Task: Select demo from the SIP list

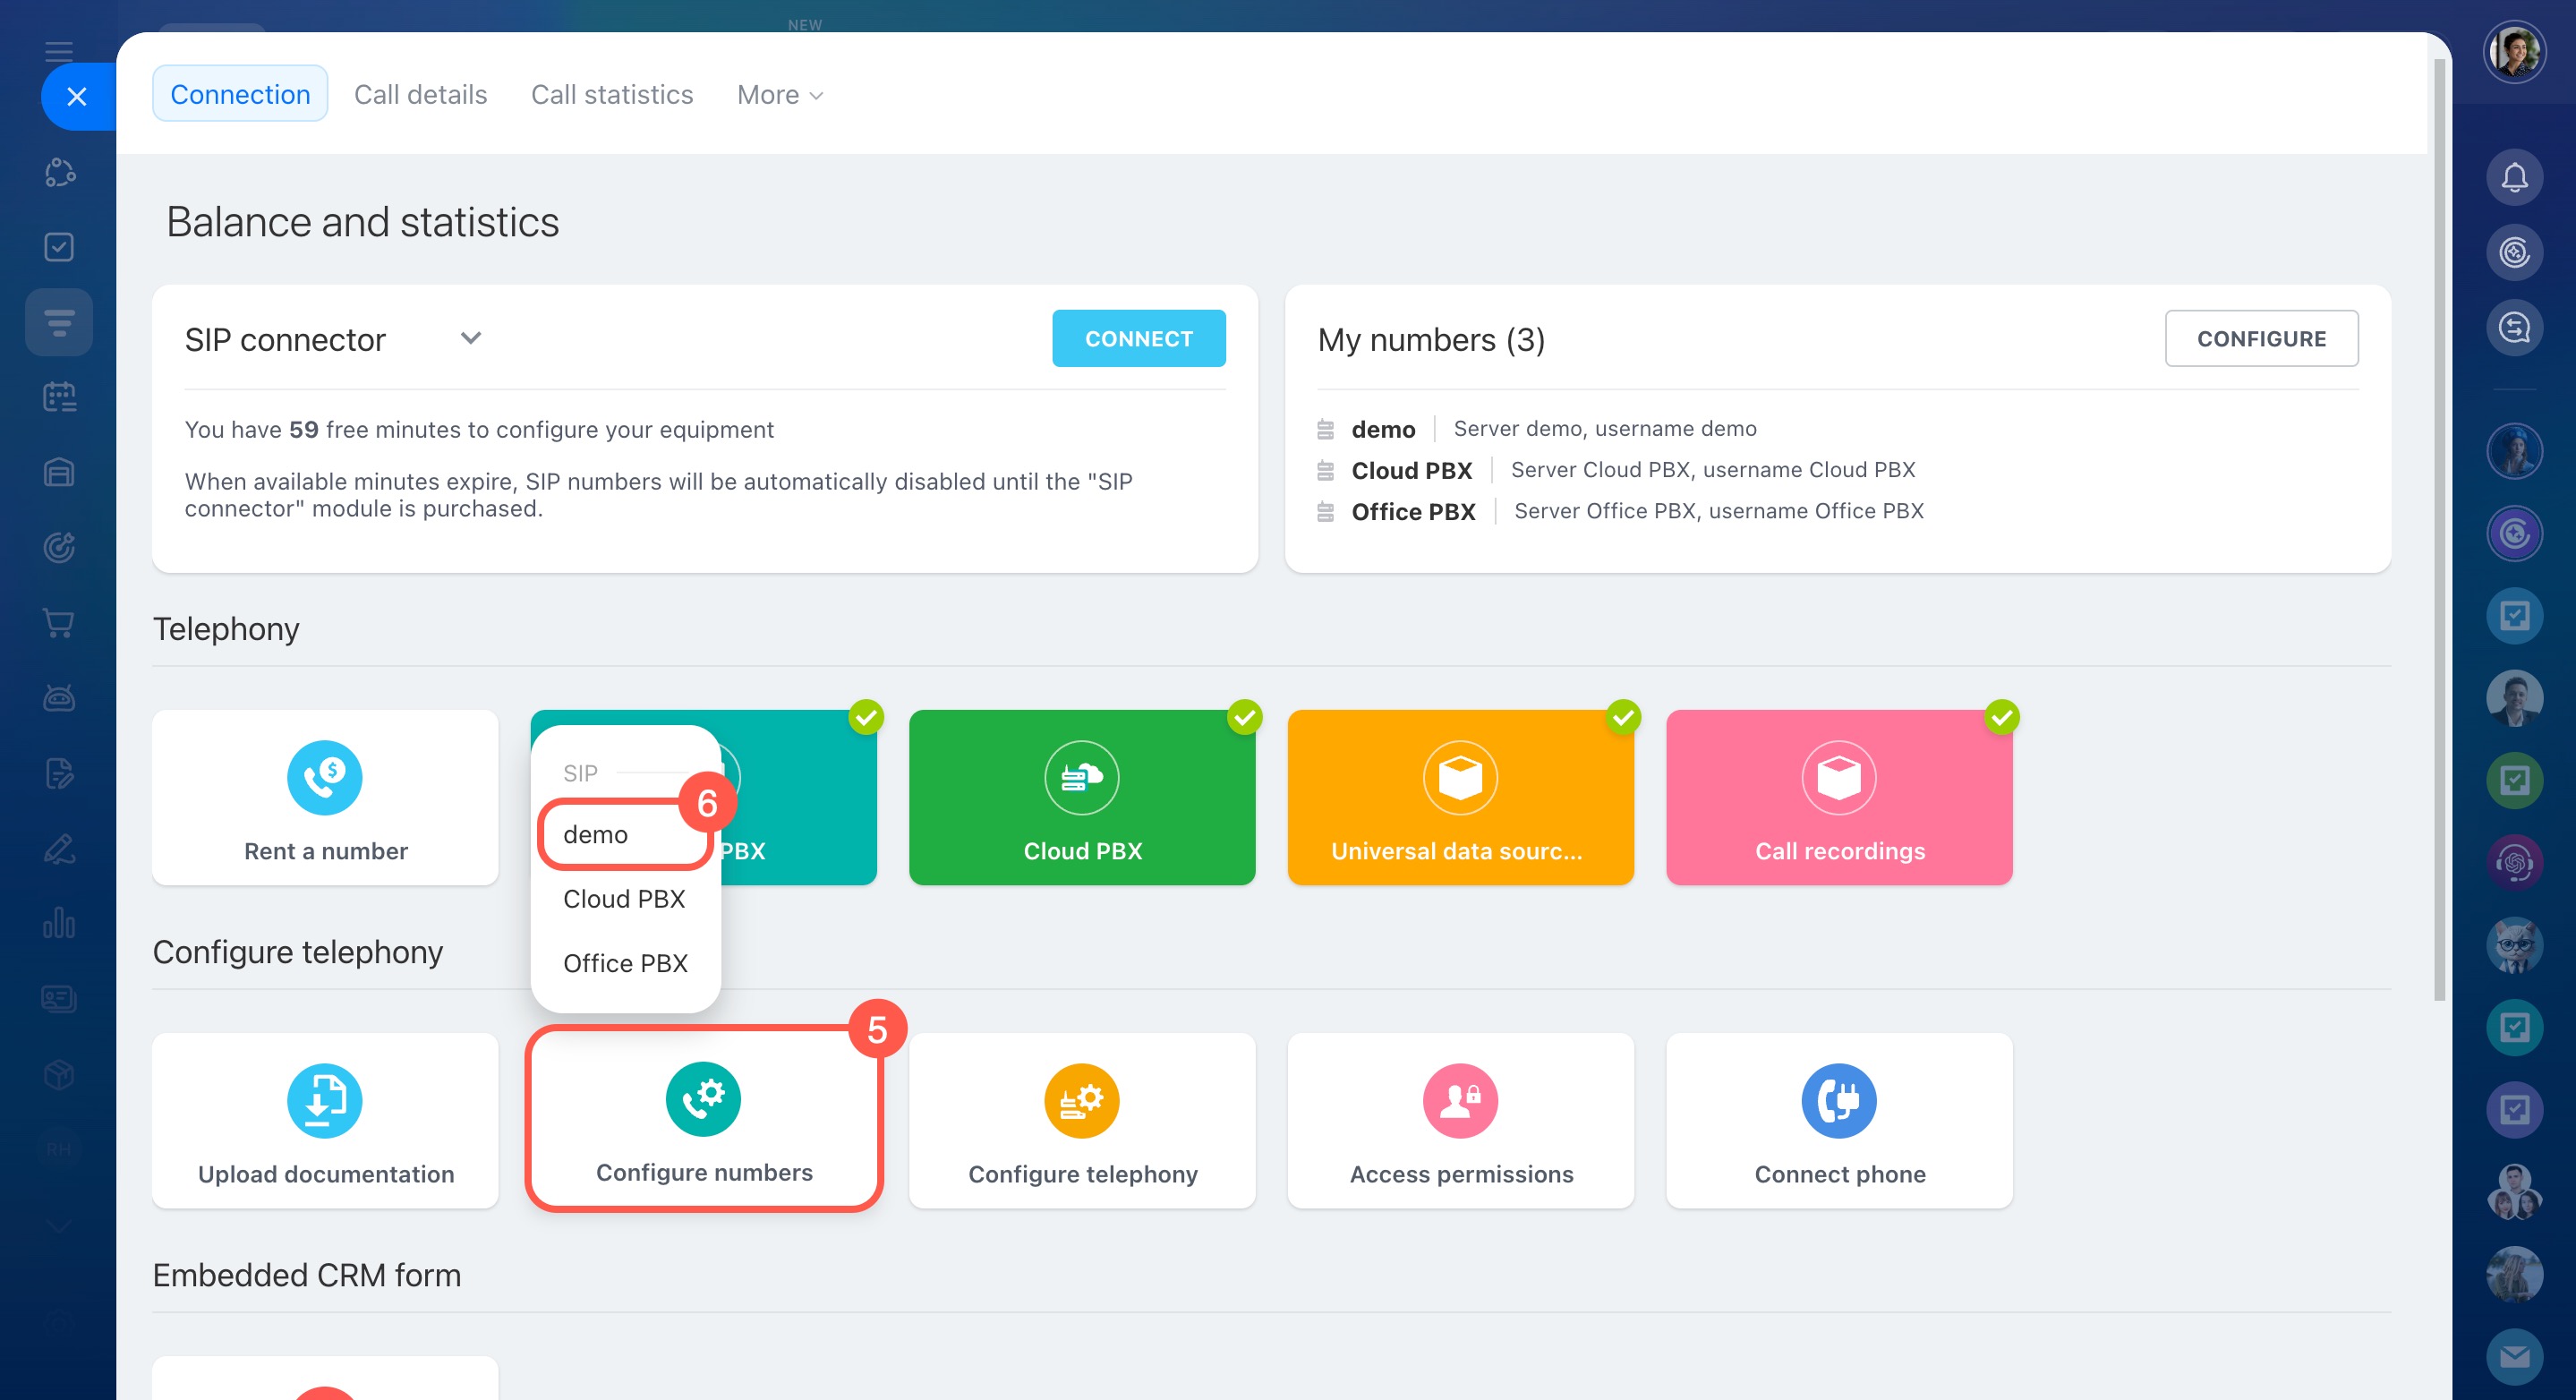Action: 596,834
